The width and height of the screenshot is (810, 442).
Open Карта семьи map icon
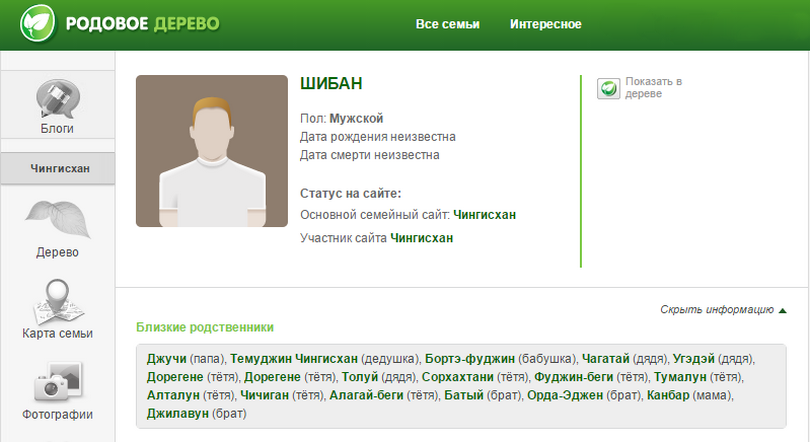(x=57, y=301)
